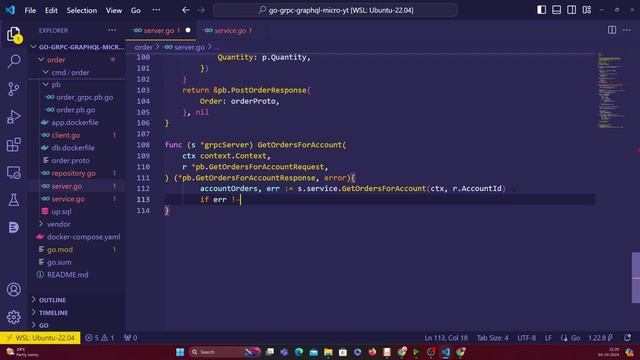Change the LF end of line sequence
The width and height of the screenshot is (640, 360).
coord(548,338)
